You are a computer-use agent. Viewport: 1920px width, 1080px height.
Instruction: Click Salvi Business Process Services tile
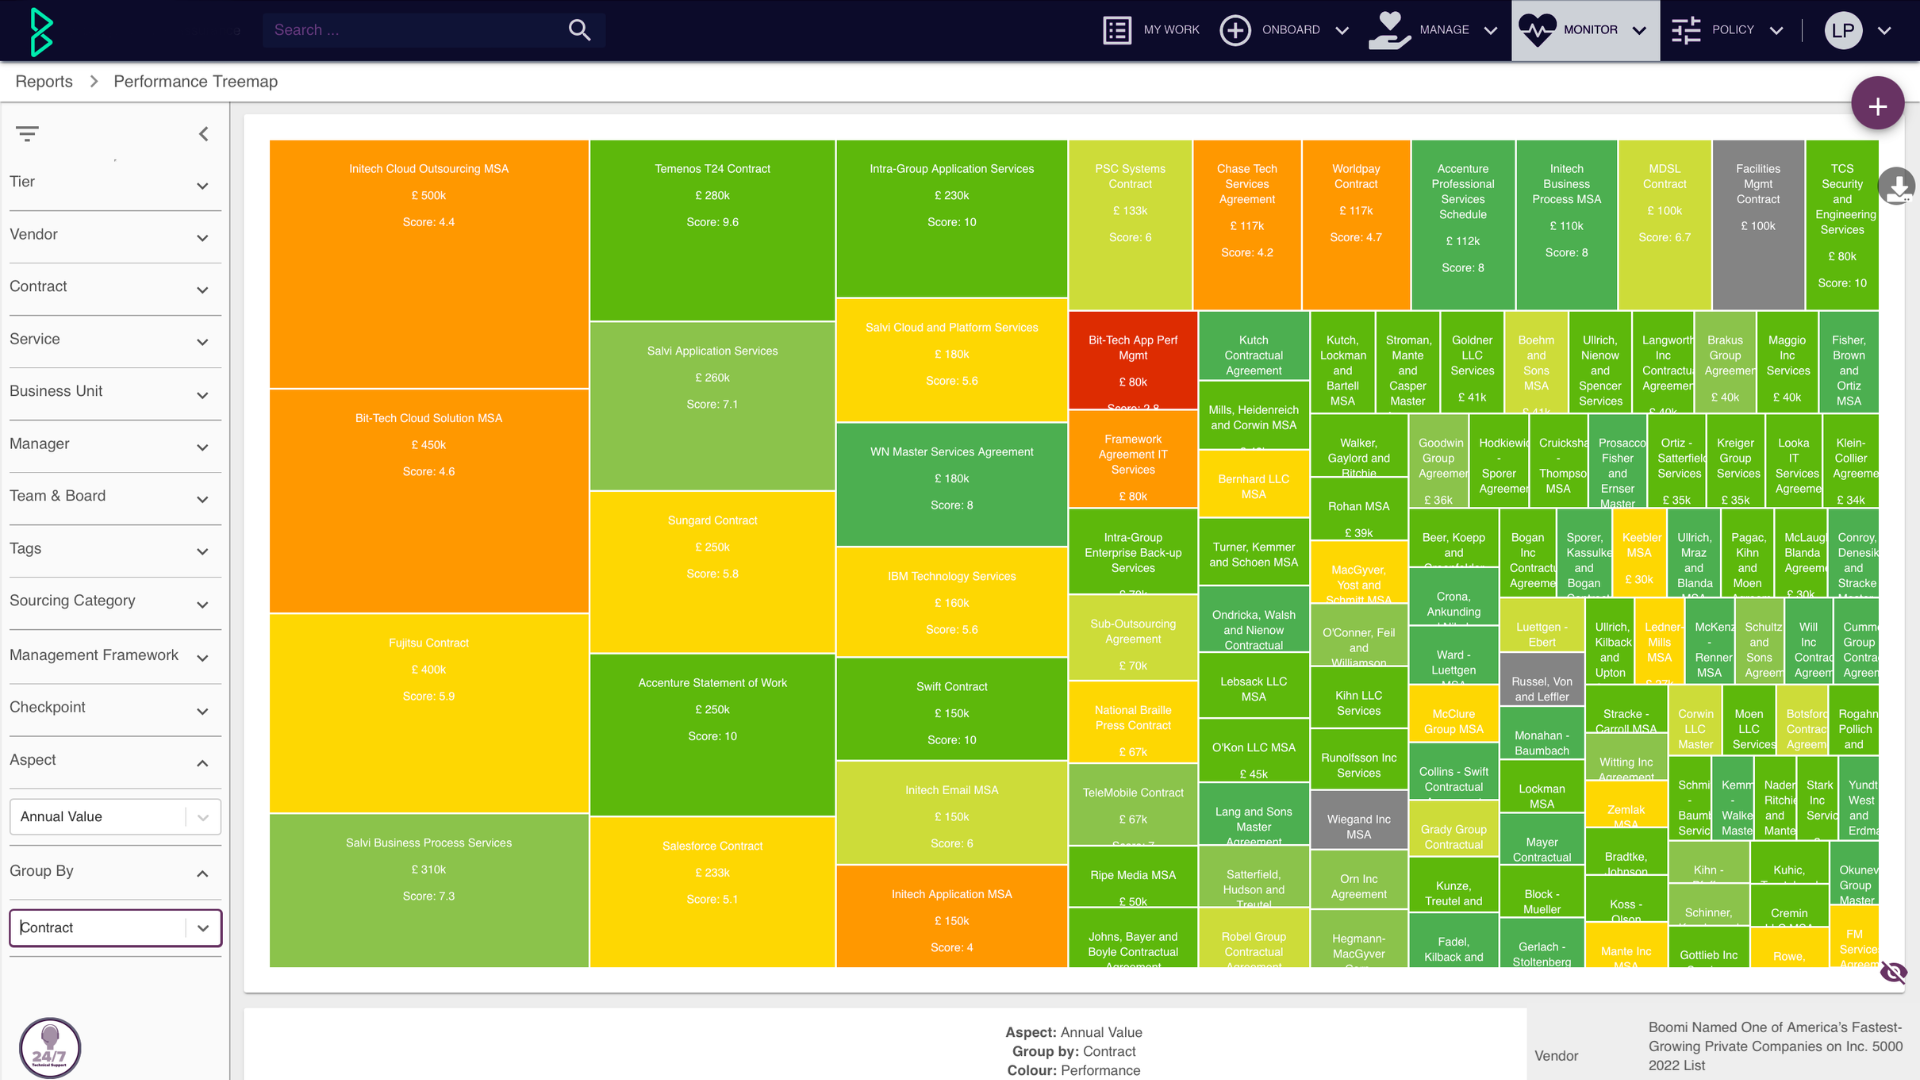click(429, 890)
